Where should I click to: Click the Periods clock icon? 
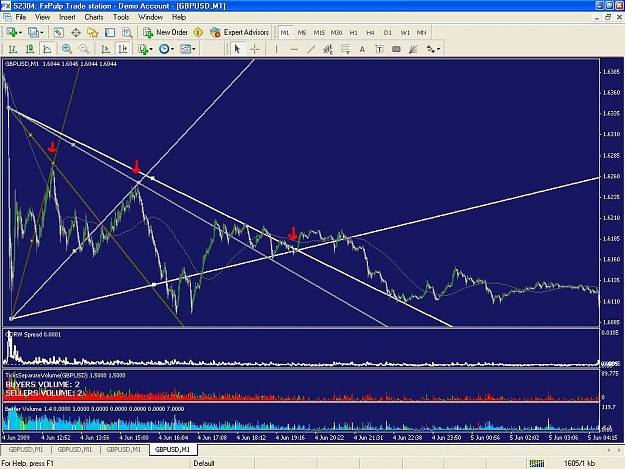click(x=164, y=49)
